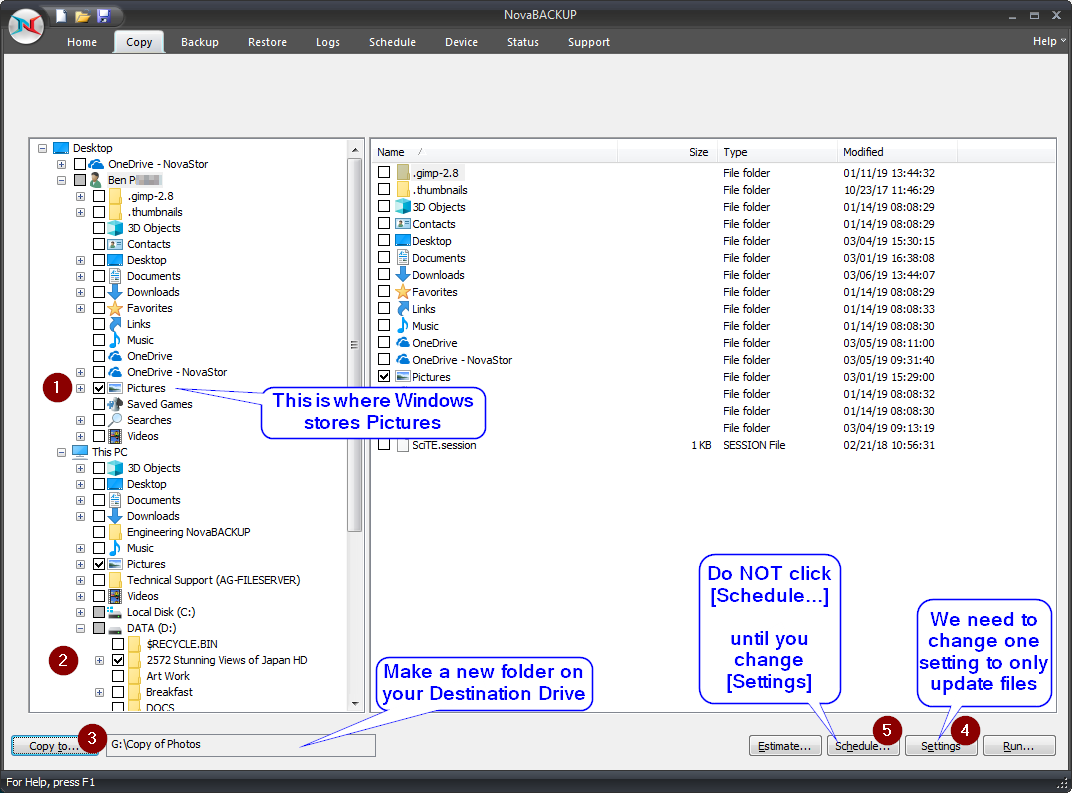Click the Saved Games icon in the tree

[x=116, y=404]
